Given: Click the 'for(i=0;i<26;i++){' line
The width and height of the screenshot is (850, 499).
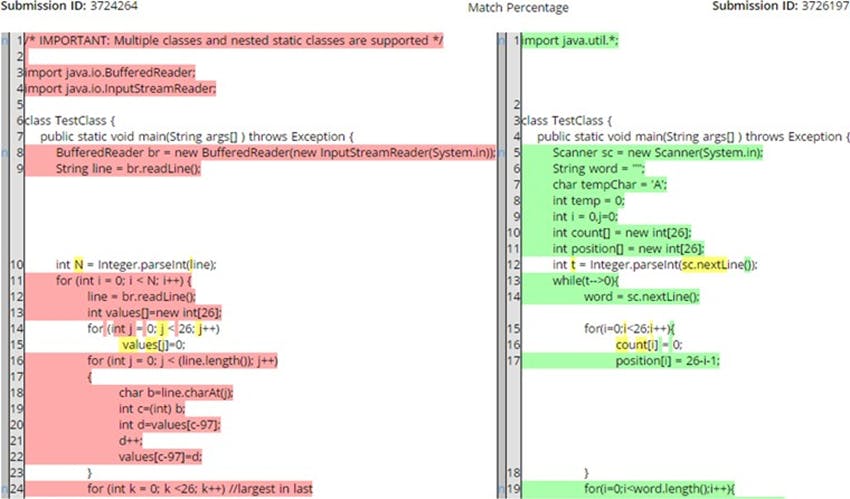Looking at the screenshot, I should 629,329.
